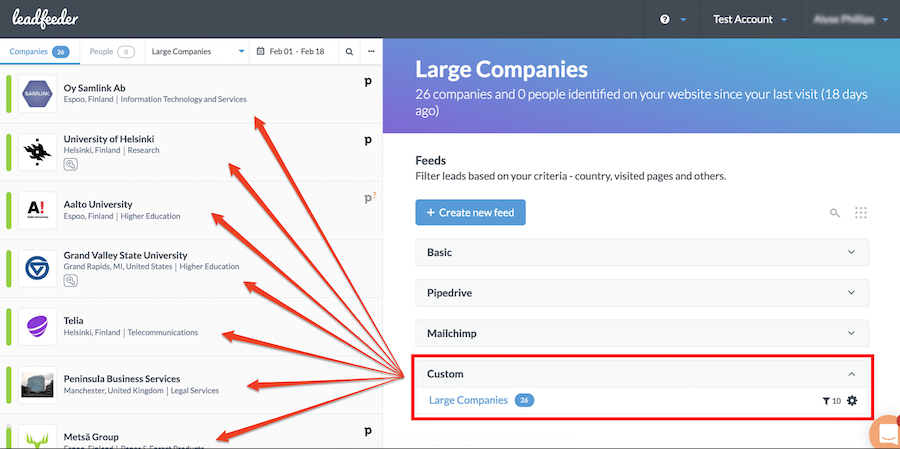Click the 26 badge beside Large Companies link
The image size is (900, 449).
click(525, 400)
